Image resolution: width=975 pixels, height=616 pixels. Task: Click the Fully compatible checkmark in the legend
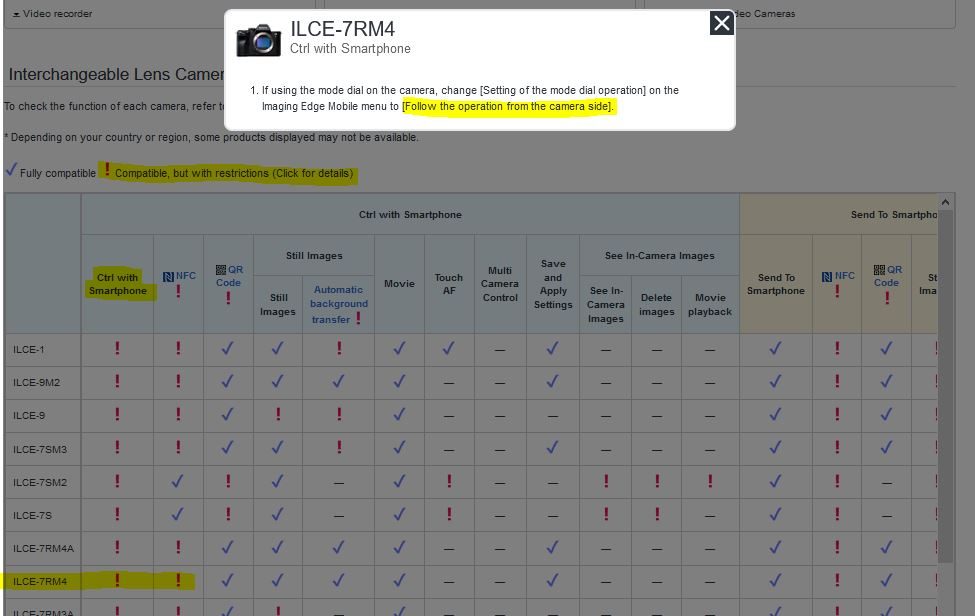coord(12,169)
